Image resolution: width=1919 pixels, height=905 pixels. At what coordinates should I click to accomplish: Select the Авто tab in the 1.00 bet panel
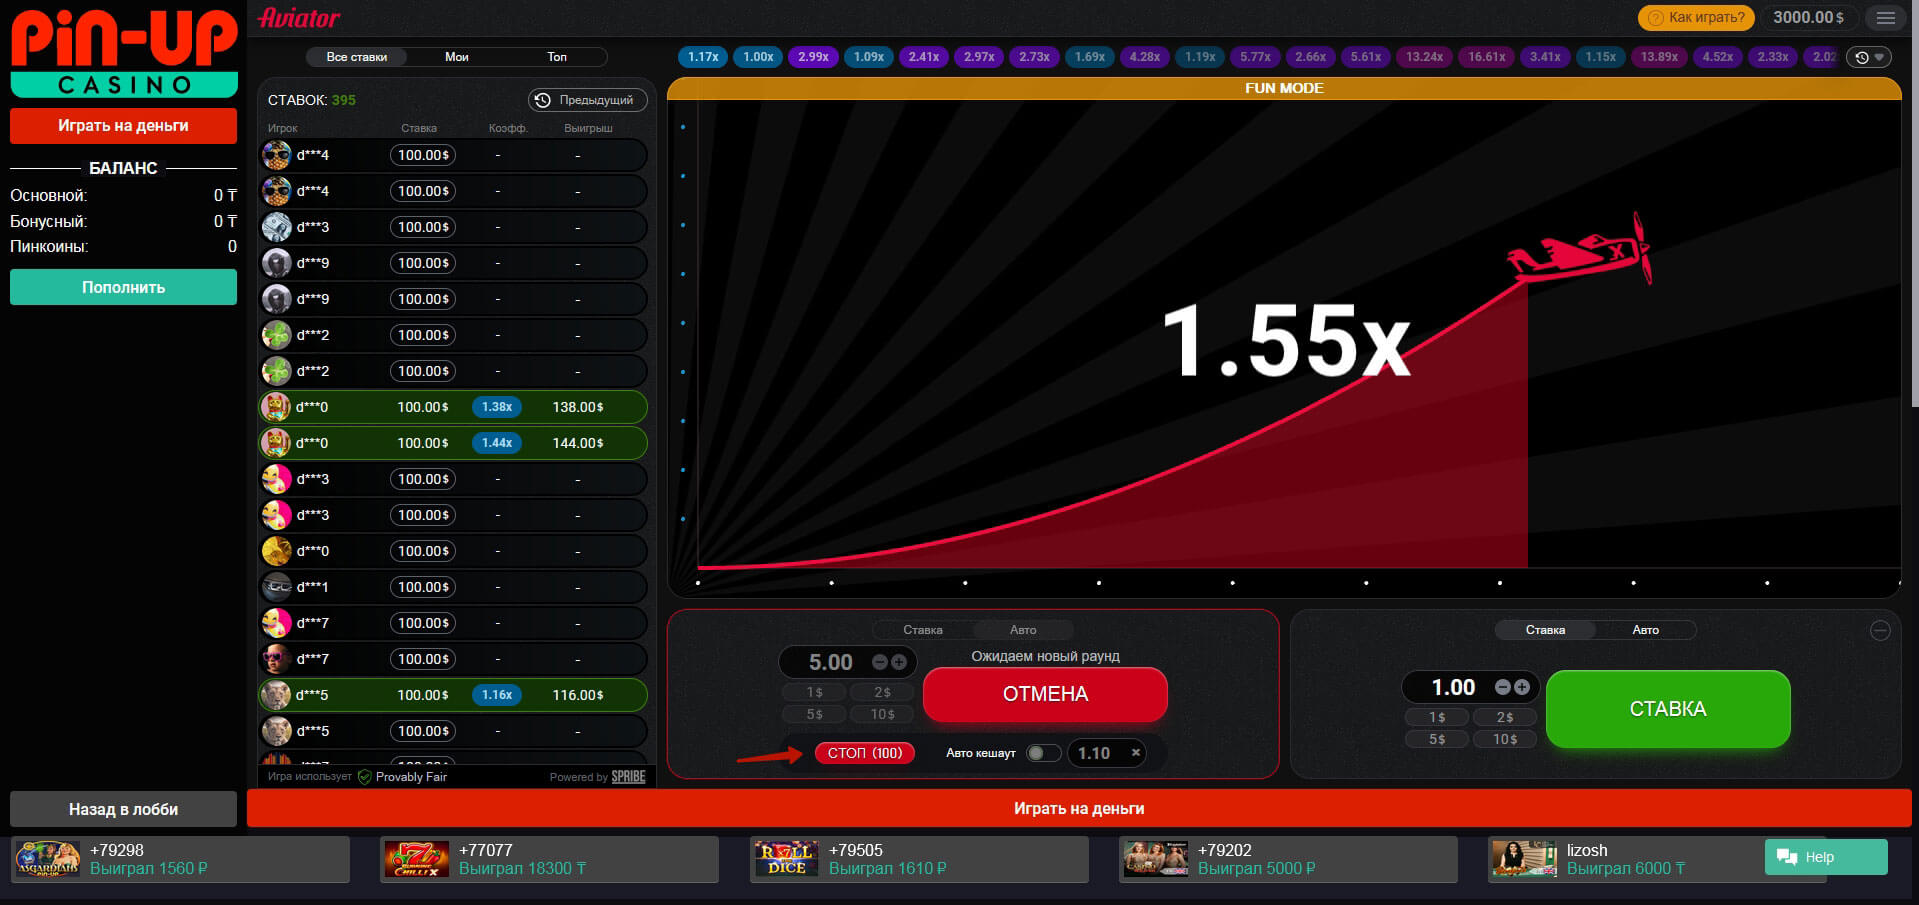pyautogui.click(x=1646, y=630)
